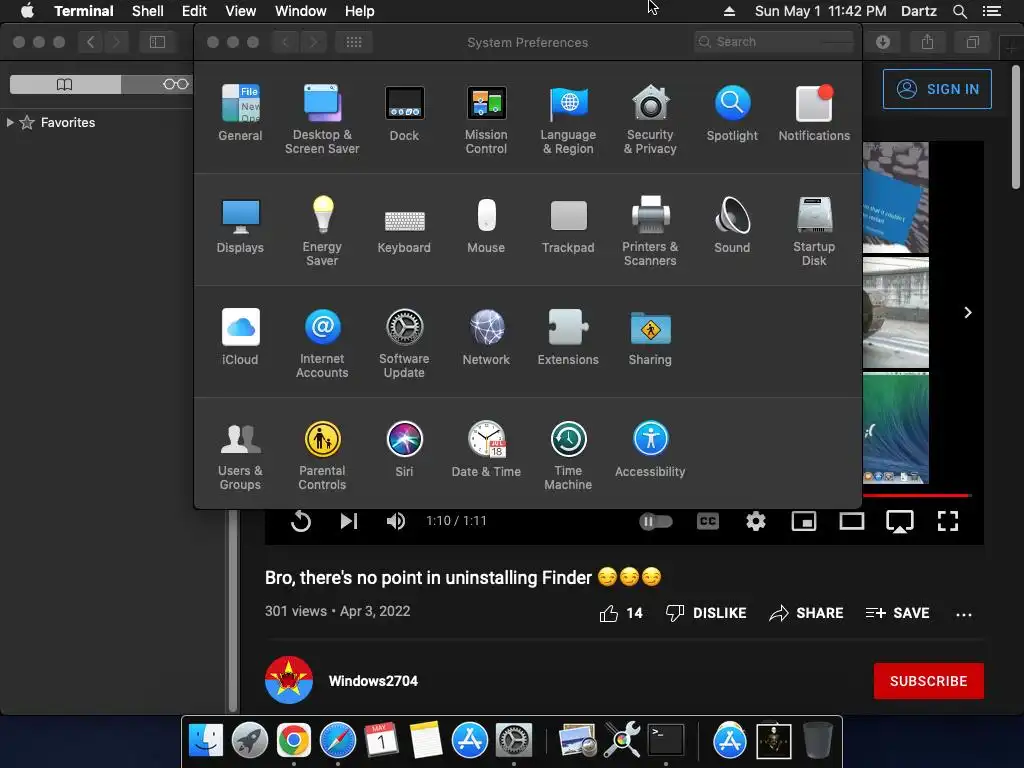Open Mission Control preferences
The image size is (1024, 768).
[x=486, y=119]
